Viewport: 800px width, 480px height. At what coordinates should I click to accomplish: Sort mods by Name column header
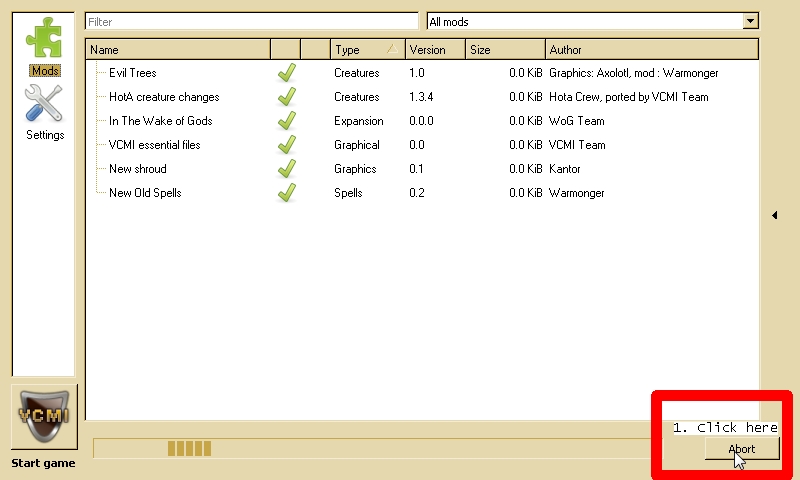tap(178, 50)
